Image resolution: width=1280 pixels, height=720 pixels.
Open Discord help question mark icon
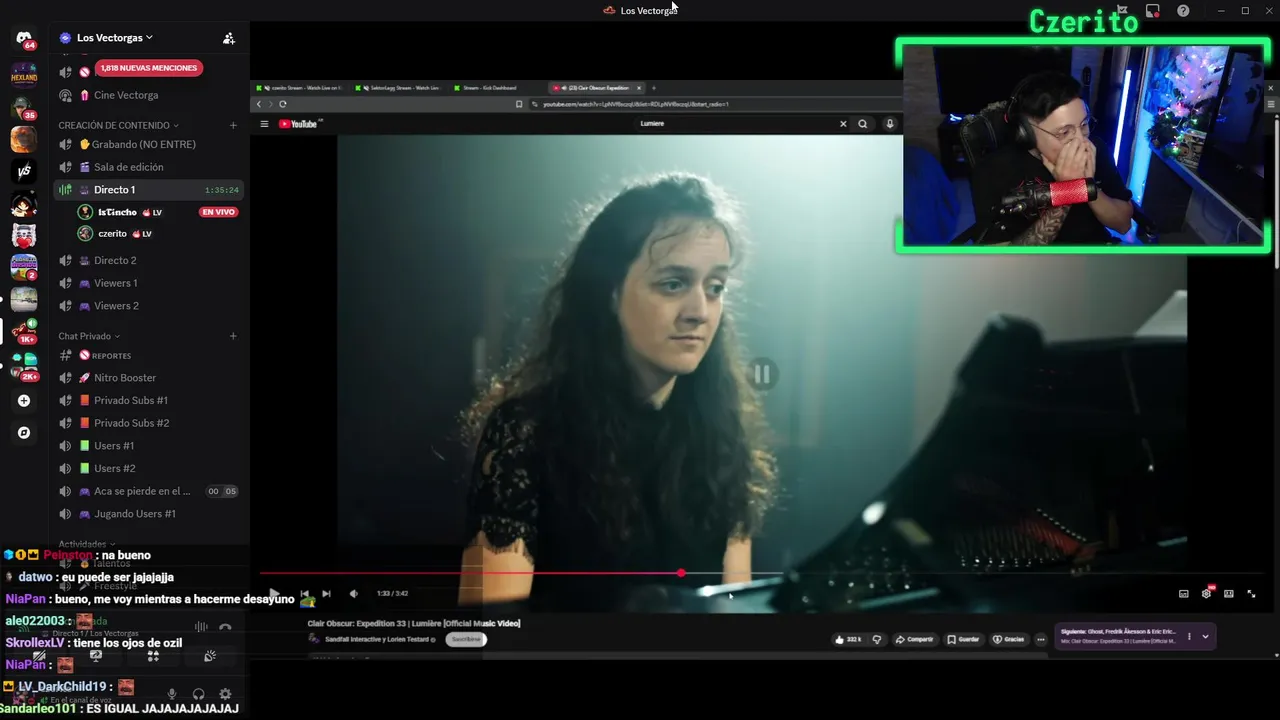[x=1184, y=11]
